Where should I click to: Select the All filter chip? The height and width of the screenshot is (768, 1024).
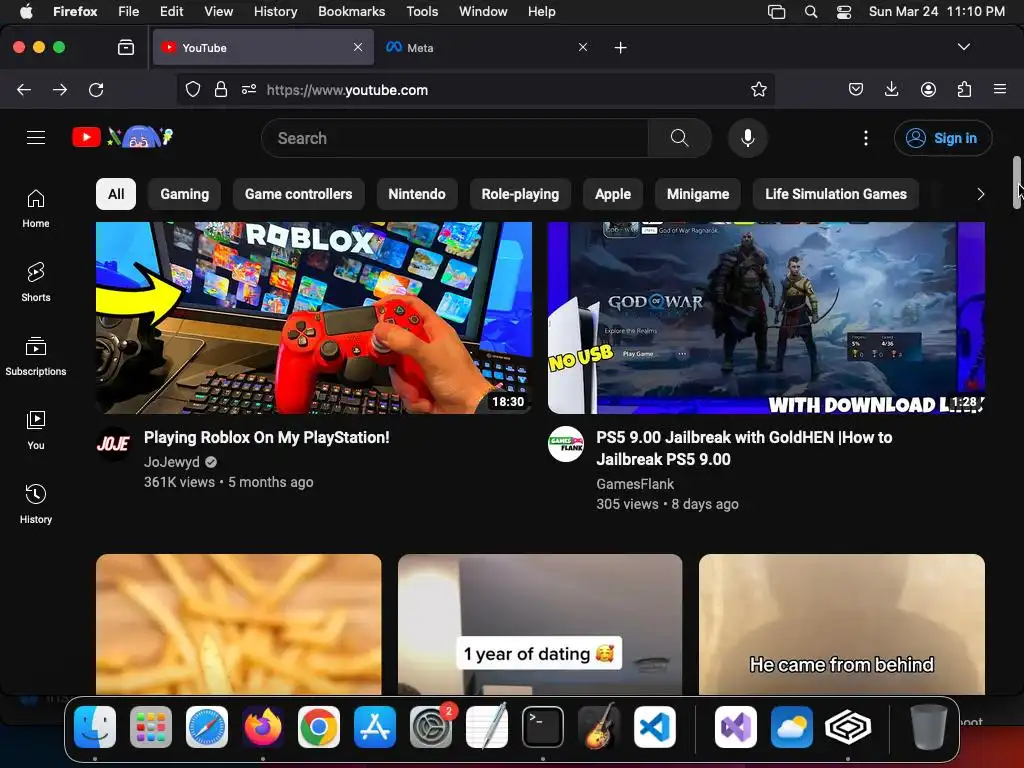coord(116,194)
